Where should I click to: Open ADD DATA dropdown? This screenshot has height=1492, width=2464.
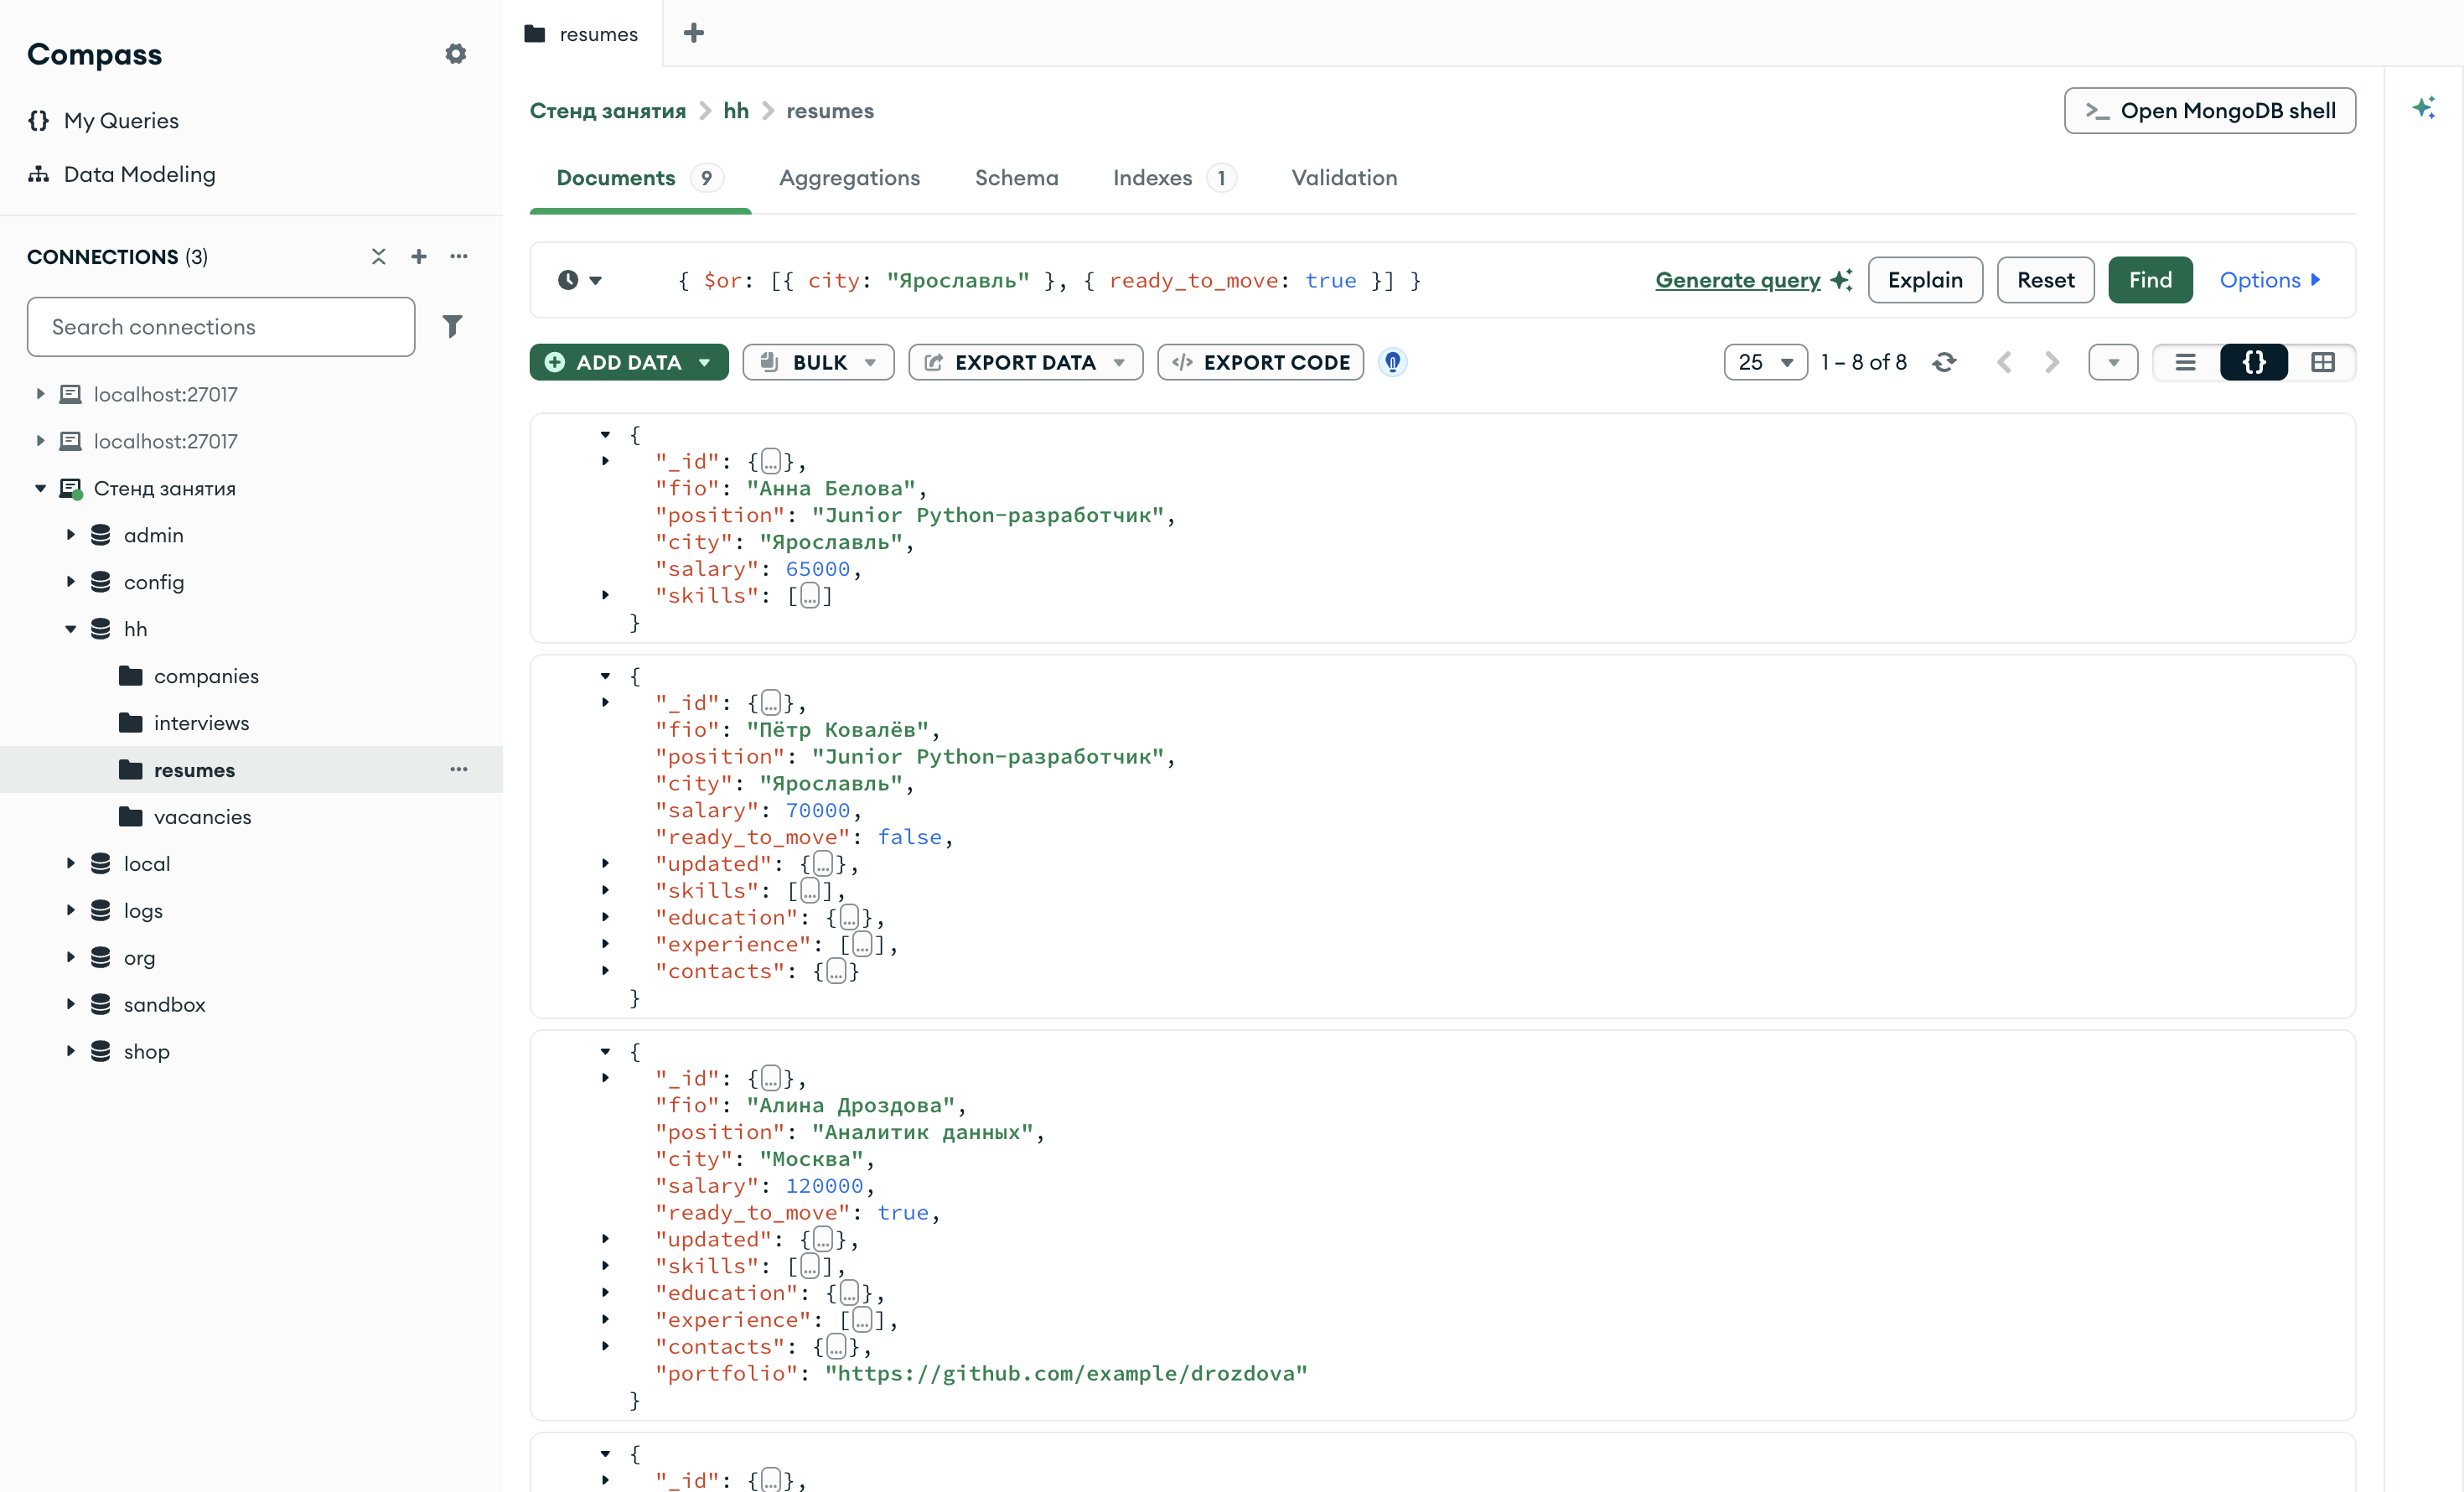tap(629, 362)
